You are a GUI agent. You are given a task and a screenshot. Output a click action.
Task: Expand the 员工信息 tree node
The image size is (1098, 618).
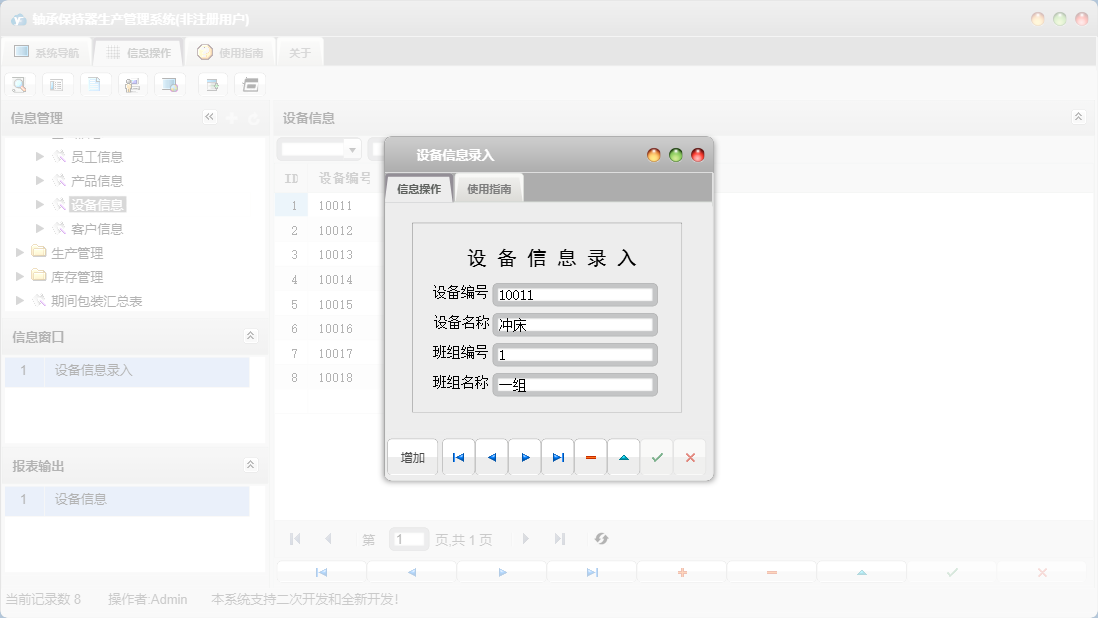pos(40,155)
